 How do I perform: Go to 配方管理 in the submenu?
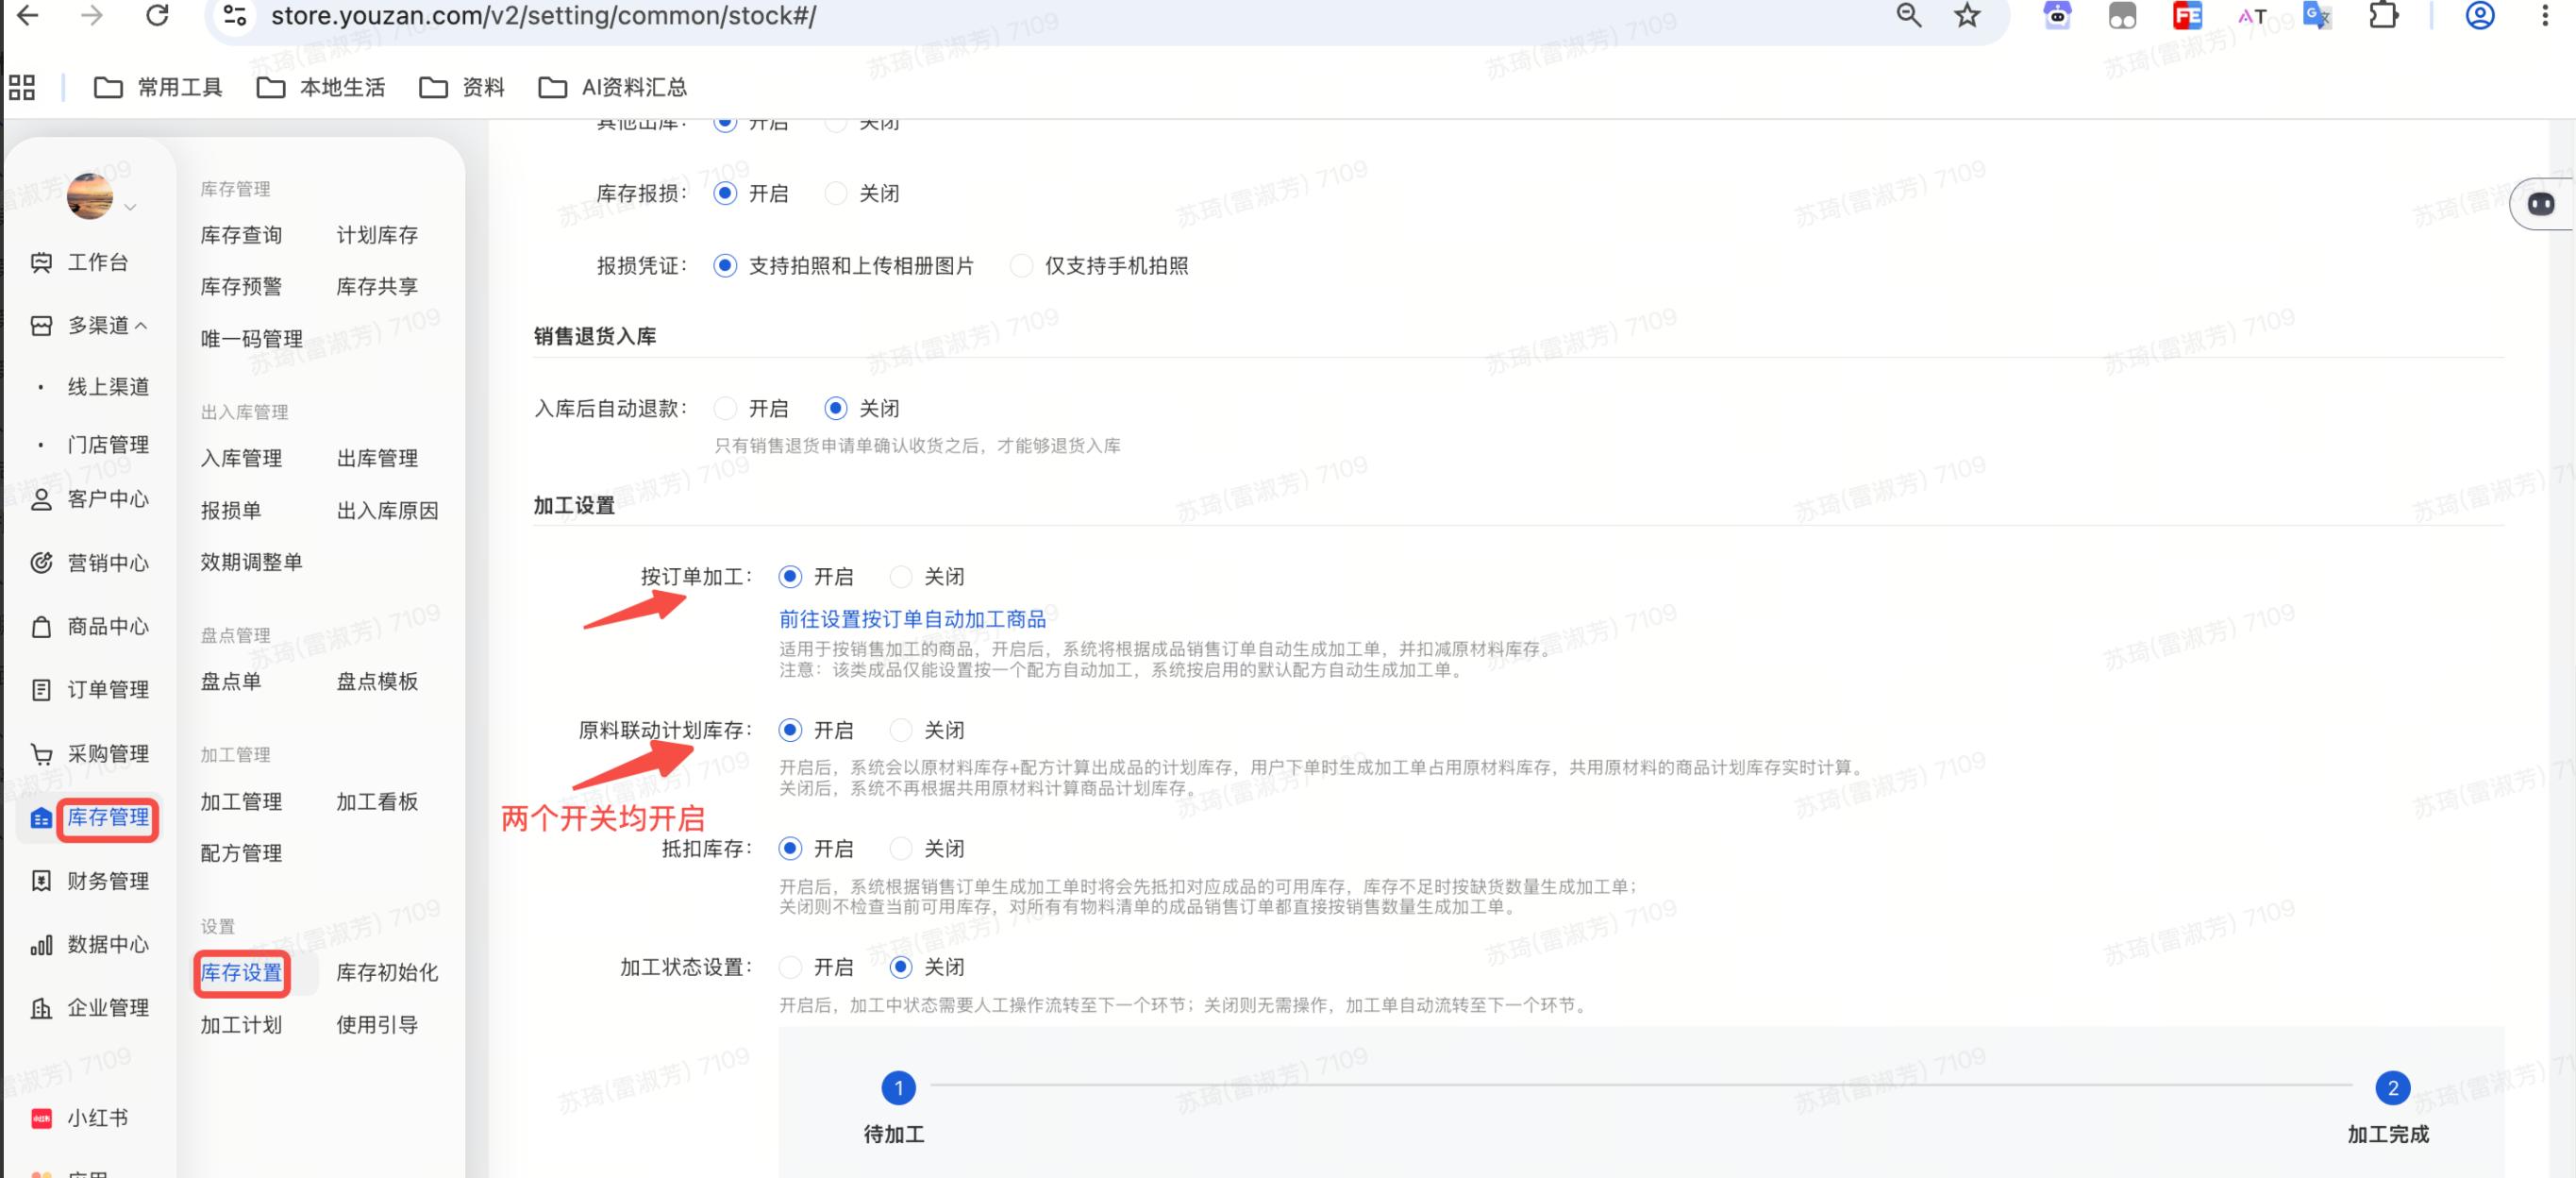coord(241,853)
